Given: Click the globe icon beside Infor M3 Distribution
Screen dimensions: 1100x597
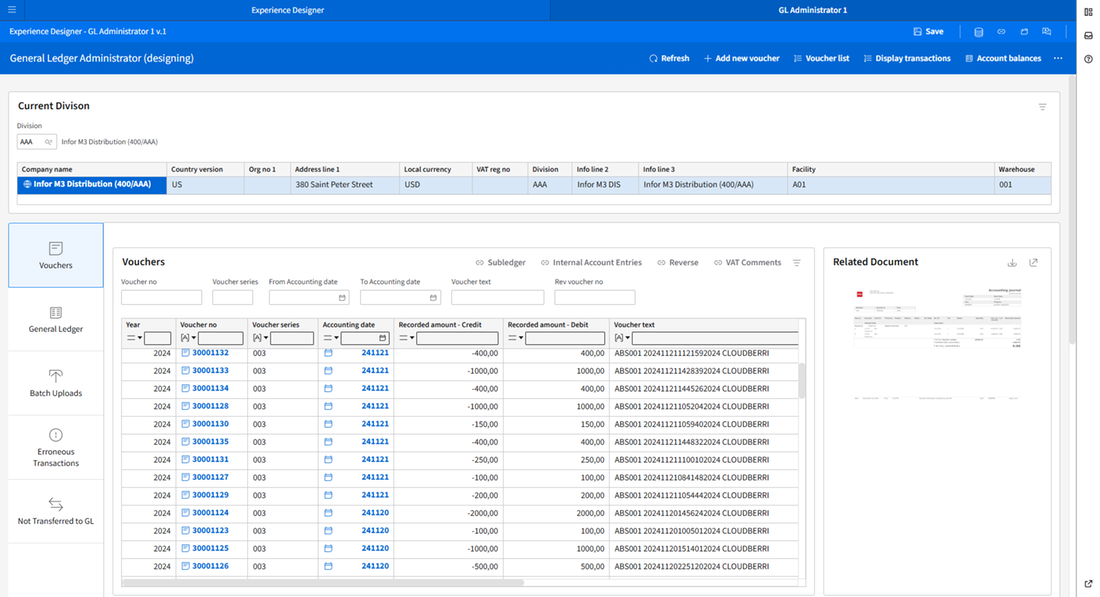Looking at the screenshot, I should [27, 185].
